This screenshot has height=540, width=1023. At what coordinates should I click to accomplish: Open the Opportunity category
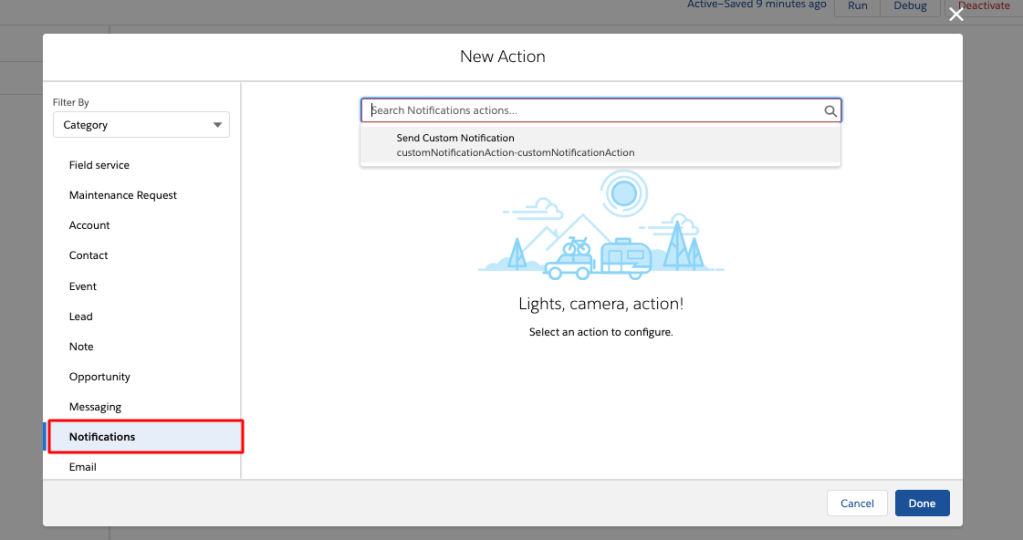(99, 377)
